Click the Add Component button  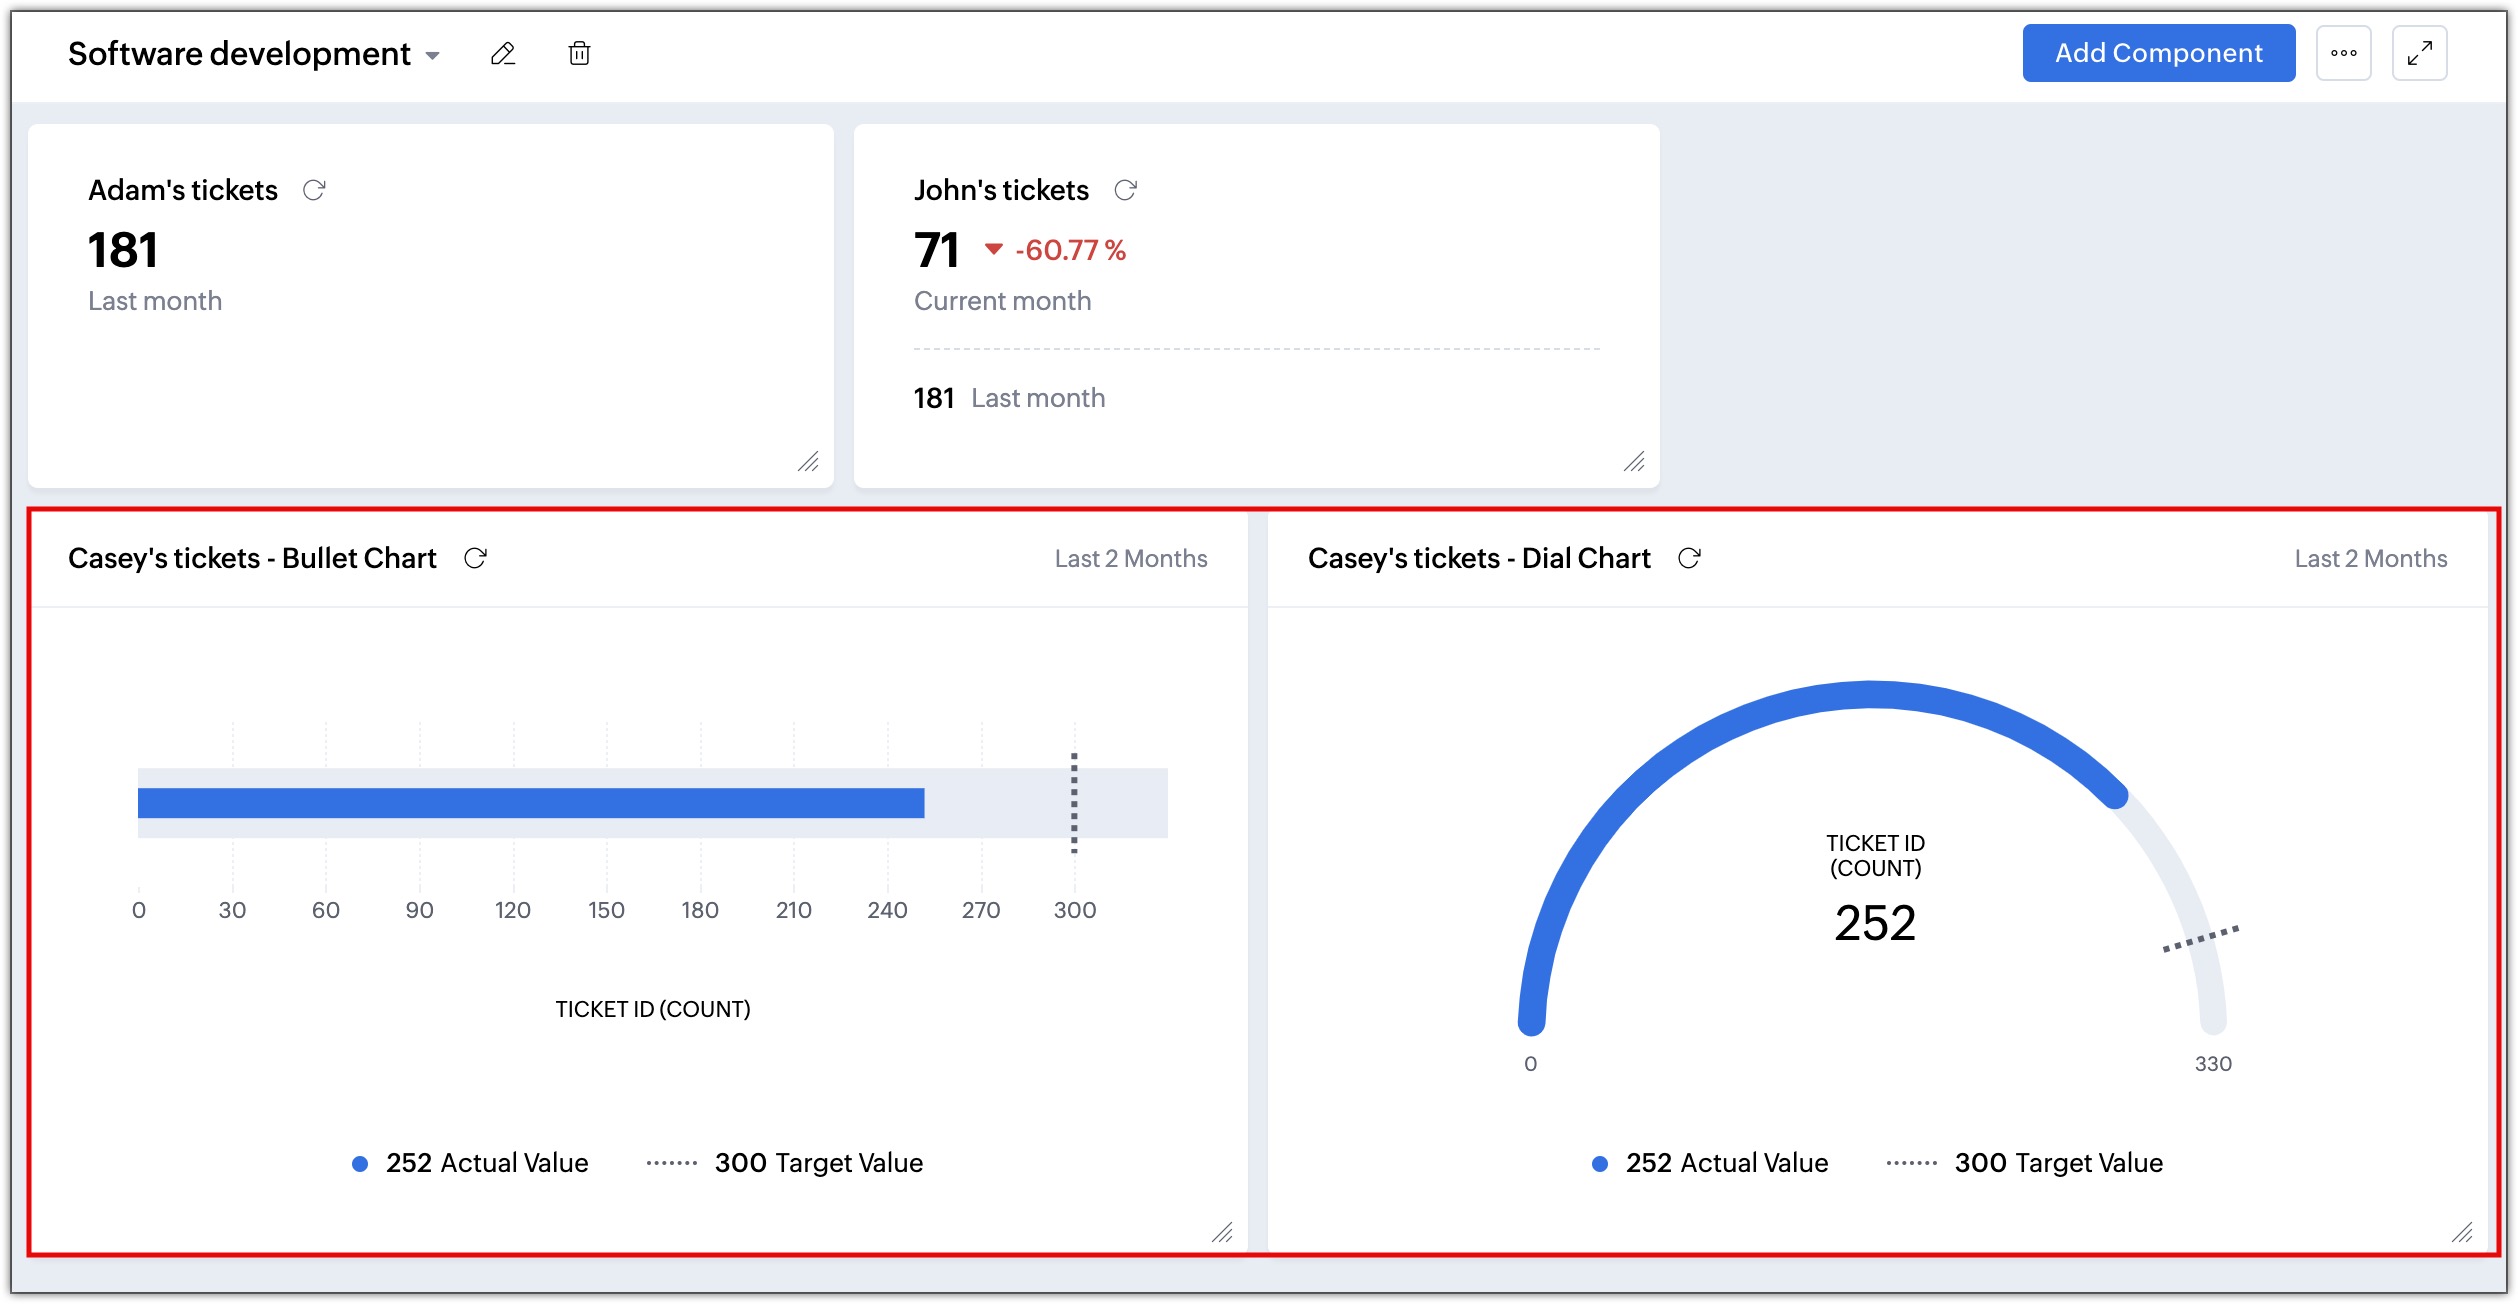pos(2158,53)
